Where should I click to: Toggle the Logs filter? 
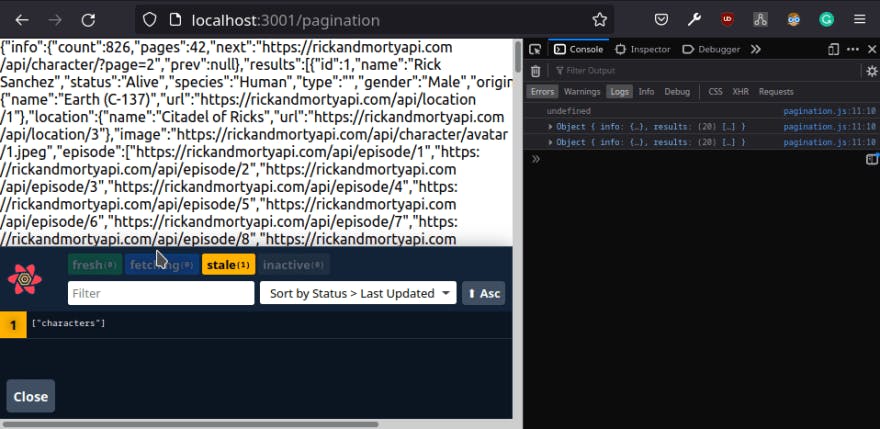pyautogui.click(x=620, y=92)
